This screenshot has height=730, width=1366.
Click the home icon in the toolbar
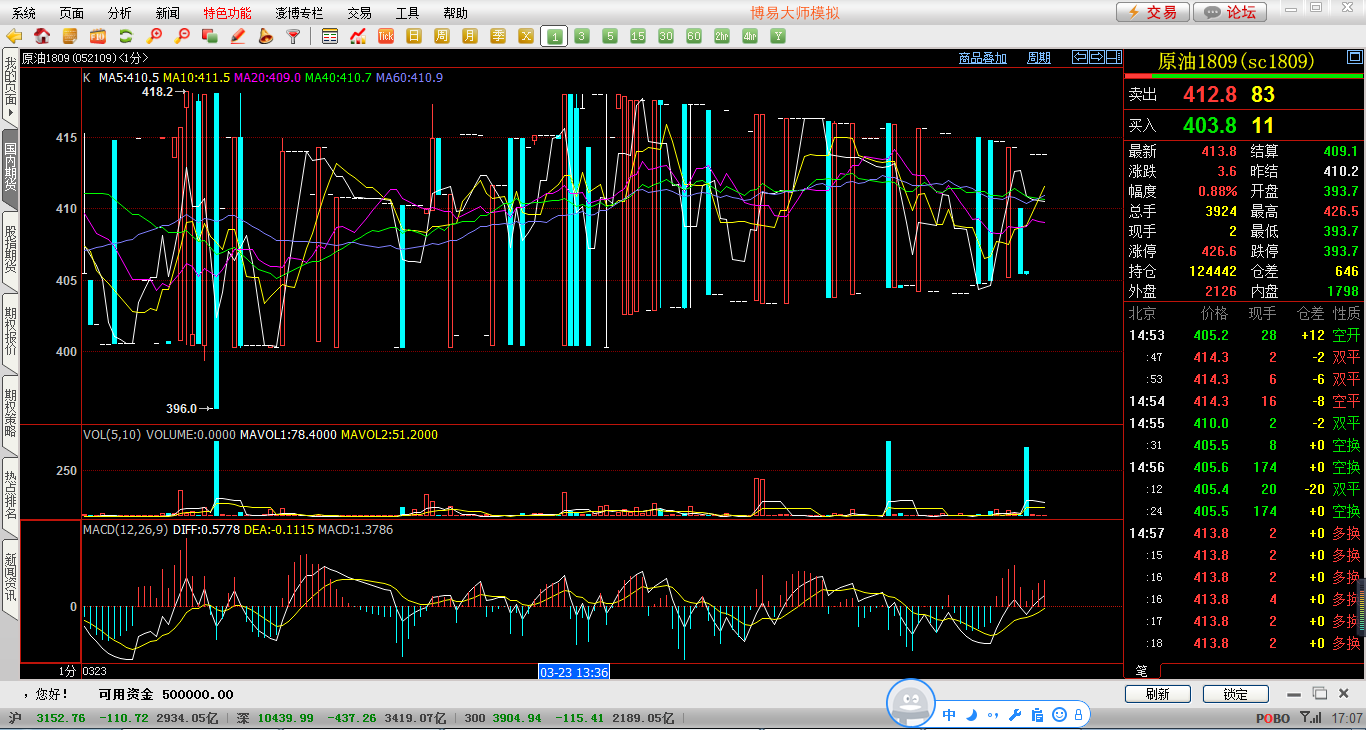pos(42,36)
